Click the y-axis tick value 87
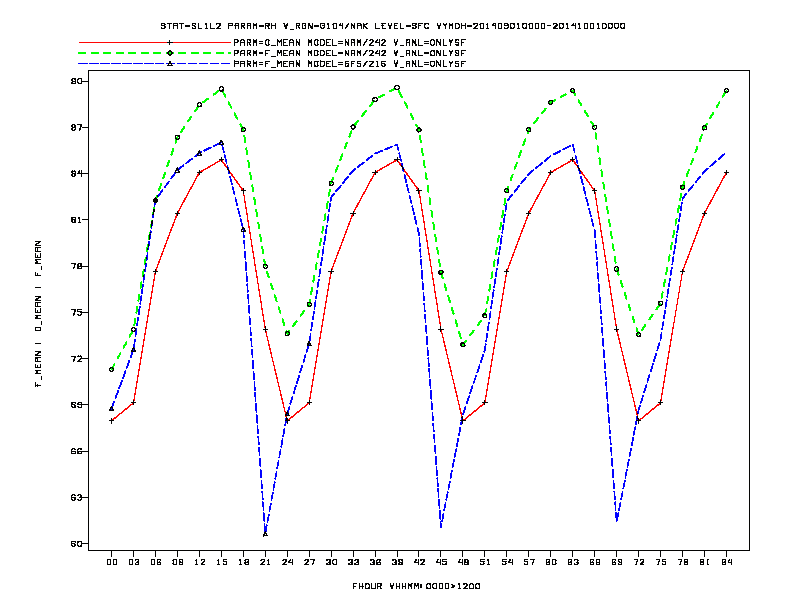The width and height of the screenshot is (792, 612). [76, 128]
